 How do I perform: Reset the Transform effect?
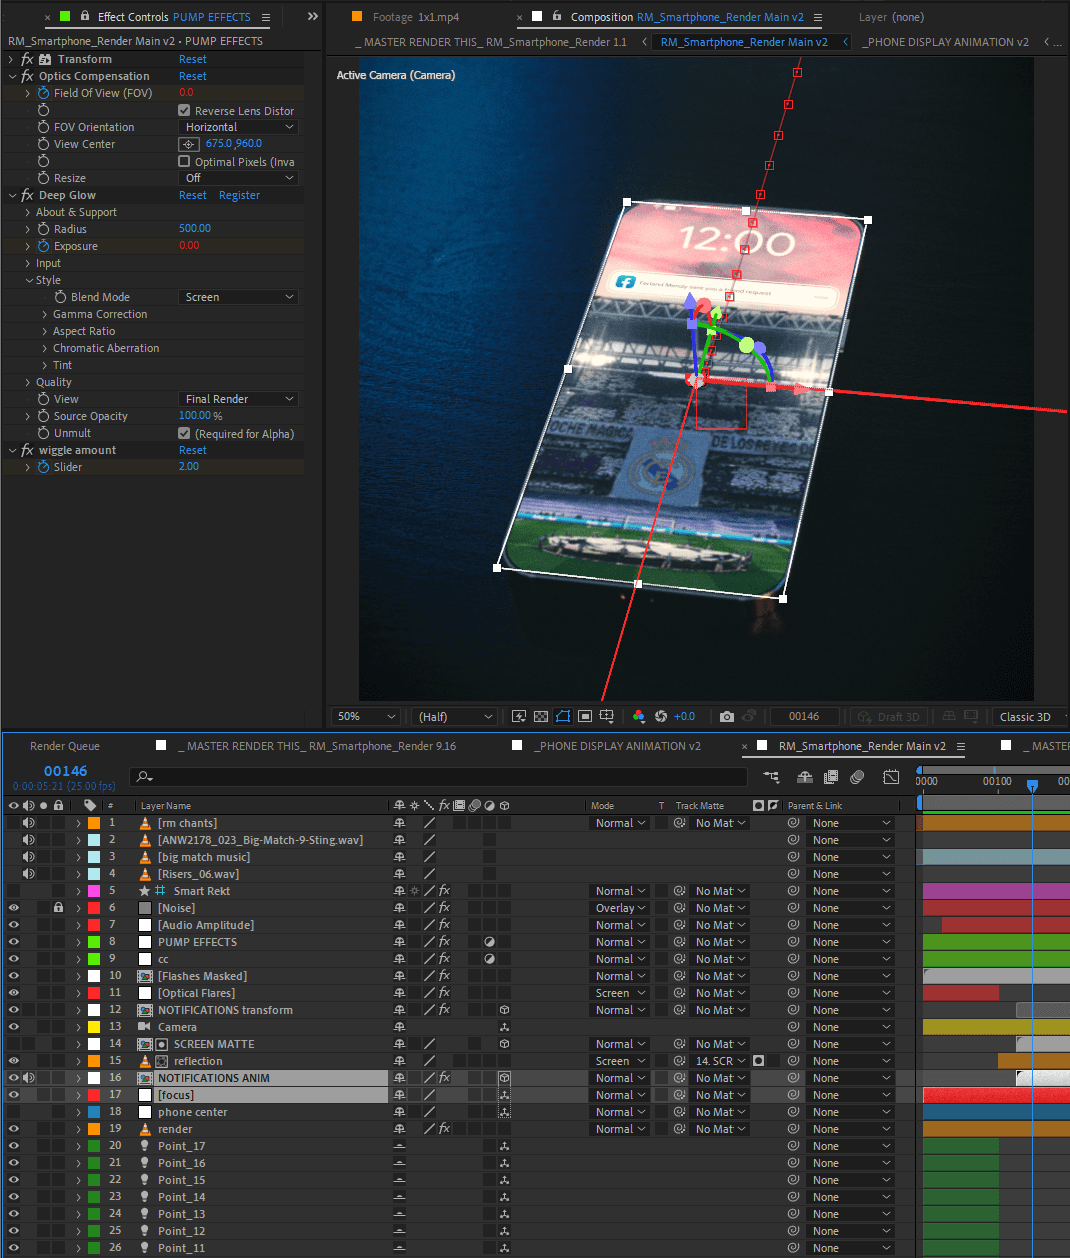tap(193, 59)
